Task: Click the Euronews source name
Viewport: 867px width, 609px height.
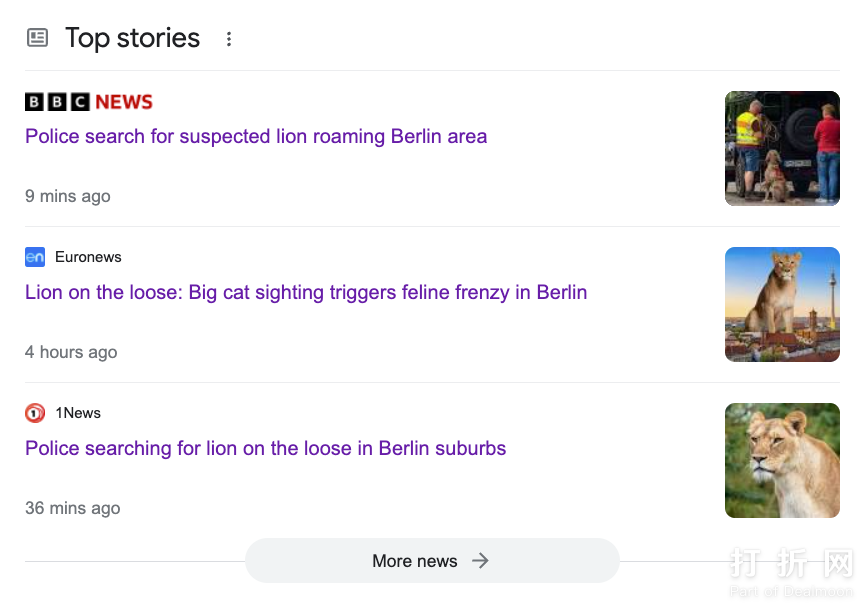Action: (88, 257)
